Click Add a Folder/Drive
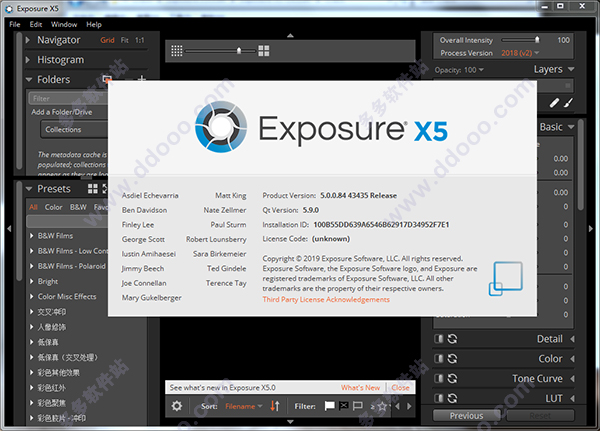Viewport: 600px width, 431px height. click(62, 112)
